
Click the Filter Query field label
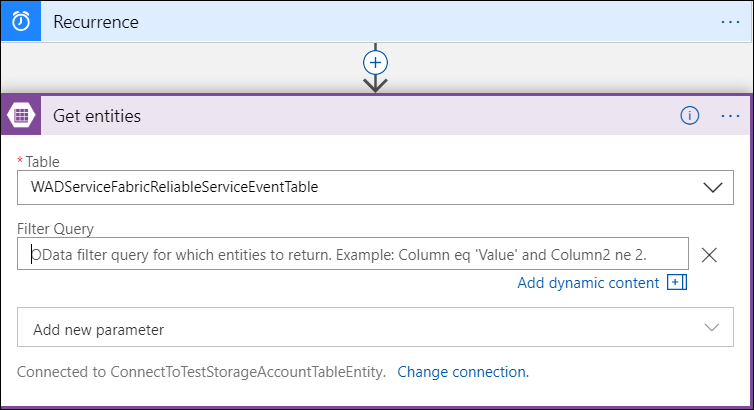click(x=55, y=229)
